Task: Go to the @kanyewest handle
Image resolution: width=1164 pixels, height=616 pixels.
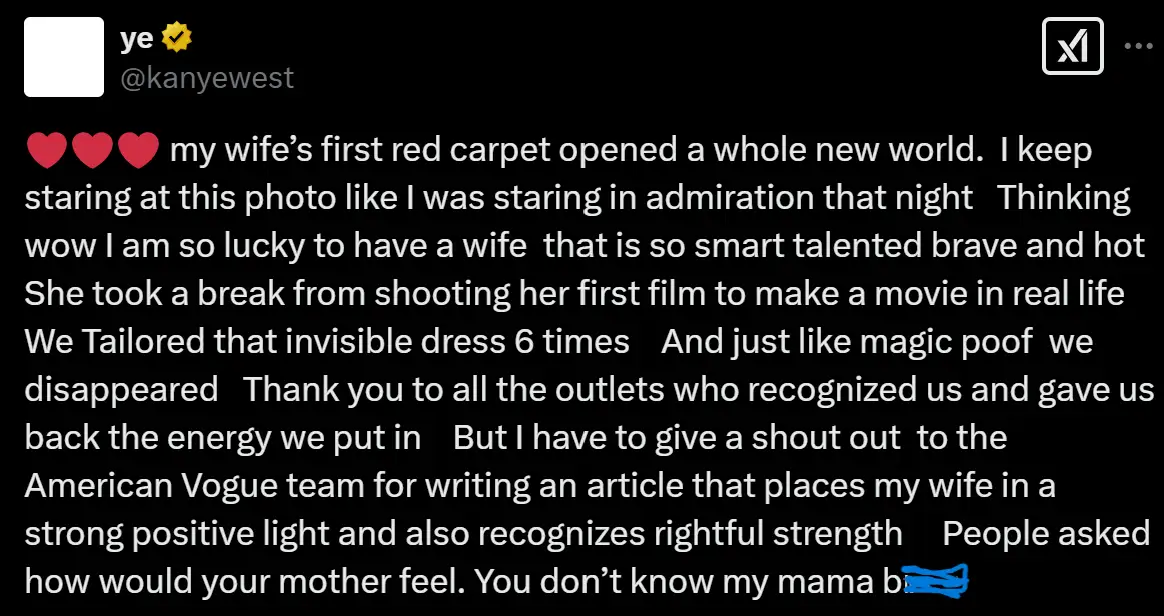Action: (x=207, y=78)
